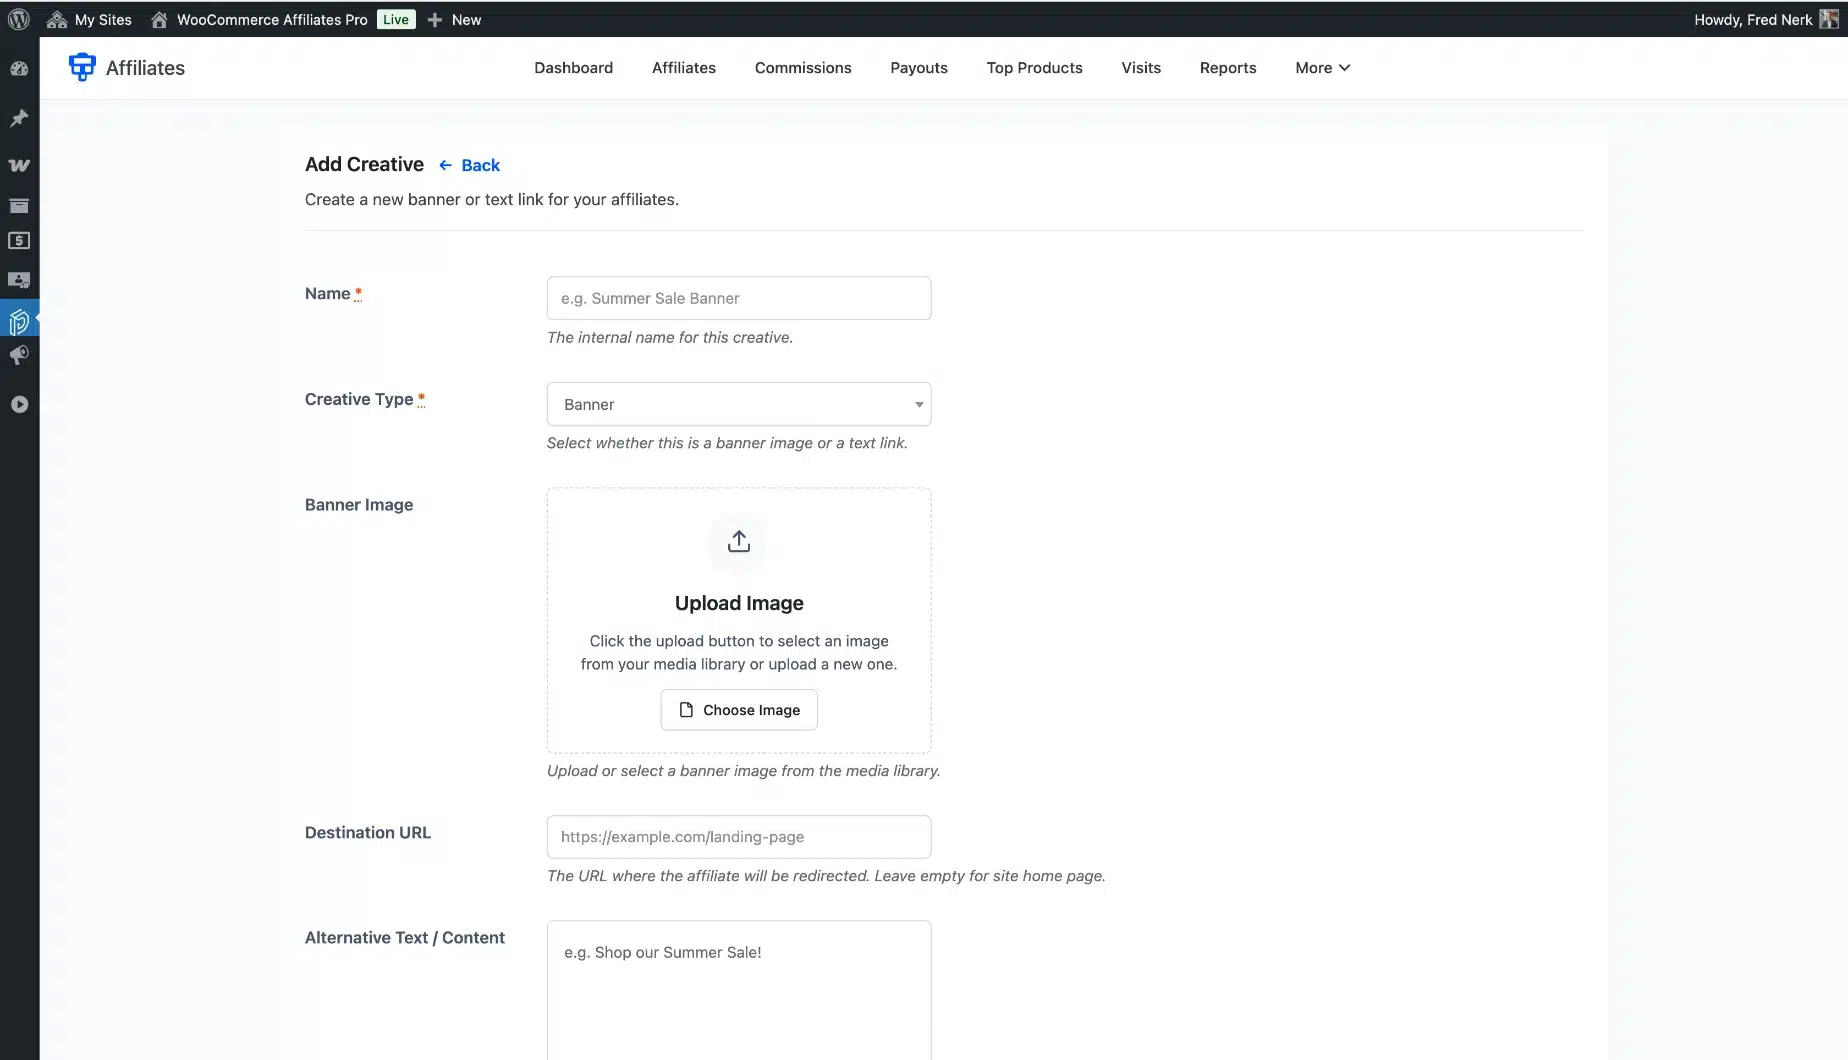Screen dimensions: 1848x1060
Task: Open the Top Products tab
Action: pos(1034,68)
